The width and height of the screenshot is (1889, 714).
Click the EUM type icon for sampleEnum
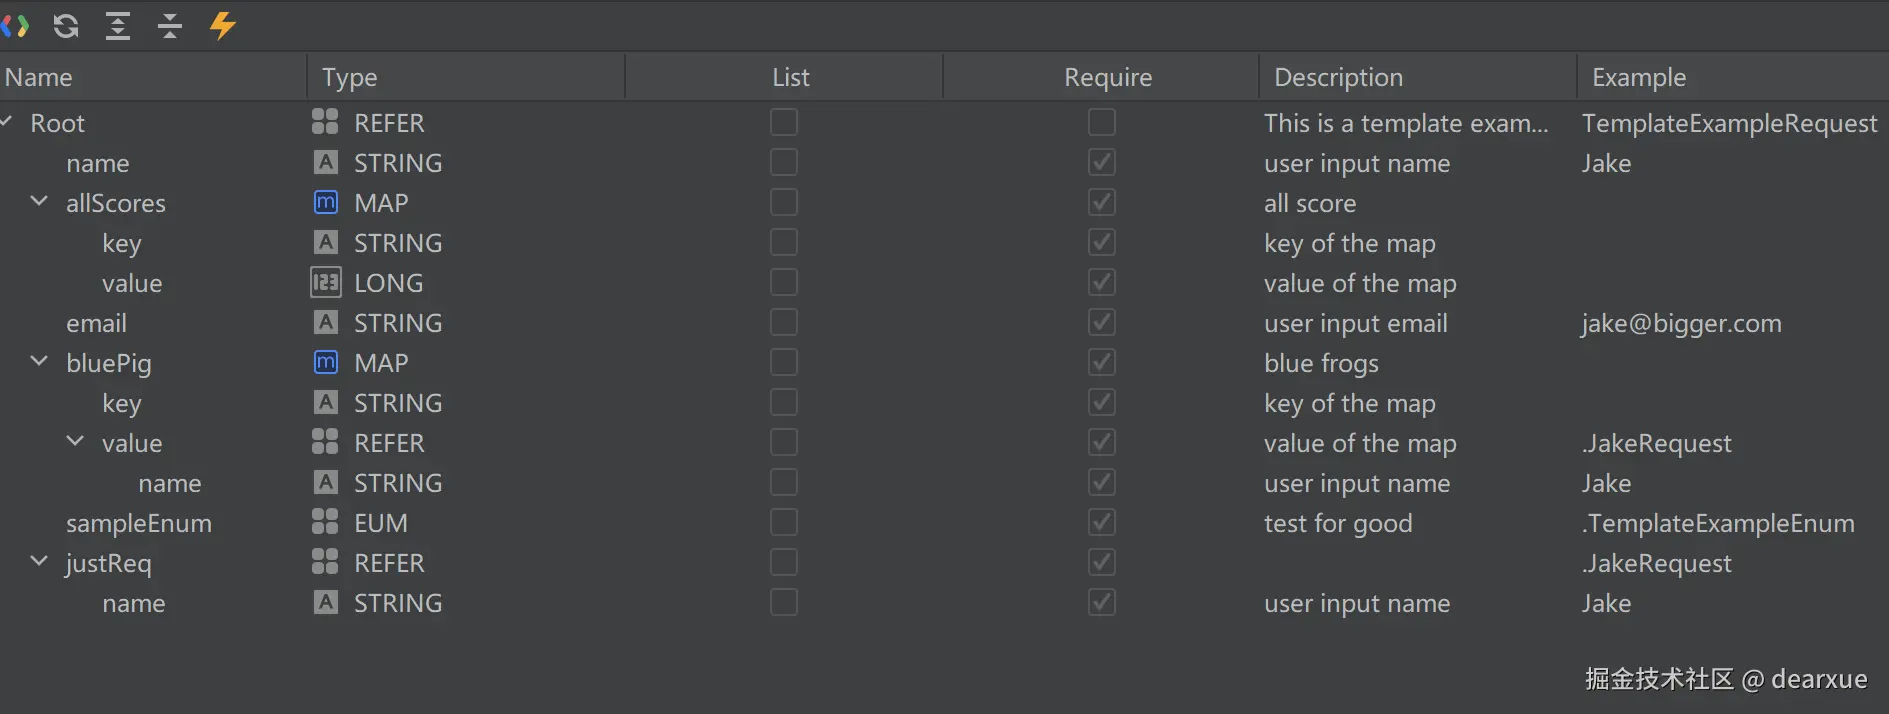(326, 523)
